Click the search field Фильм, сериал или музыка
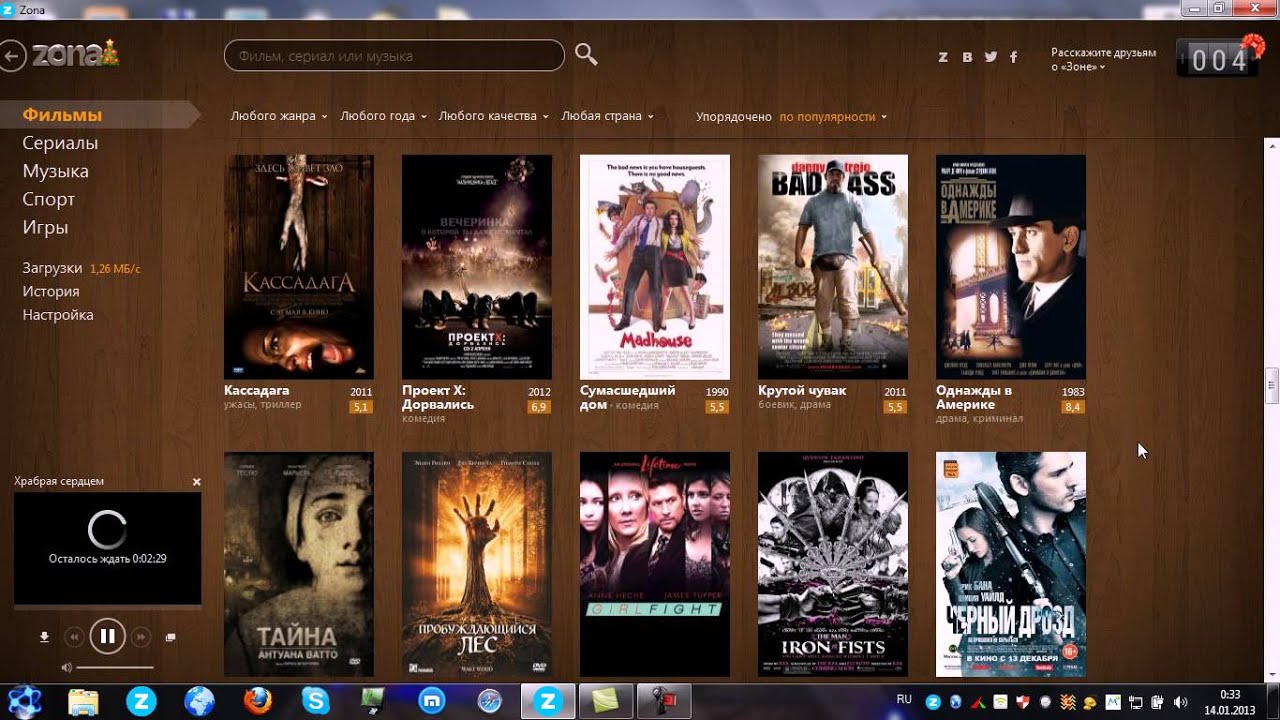1280x720 pixels. pyautogui.click(x=394, y=56)
